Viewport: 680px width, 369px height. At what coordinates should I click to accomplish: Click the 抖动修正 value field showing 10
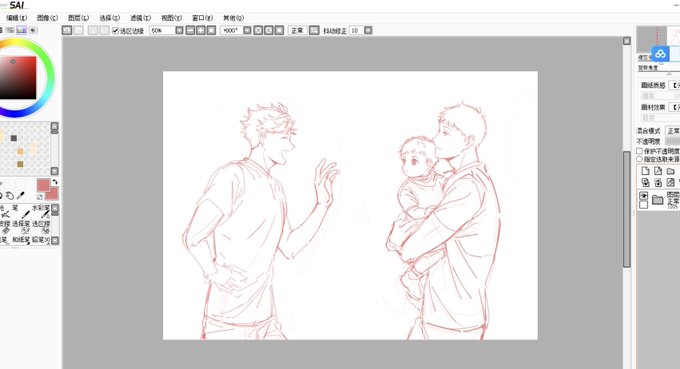[x=356, y=30]
